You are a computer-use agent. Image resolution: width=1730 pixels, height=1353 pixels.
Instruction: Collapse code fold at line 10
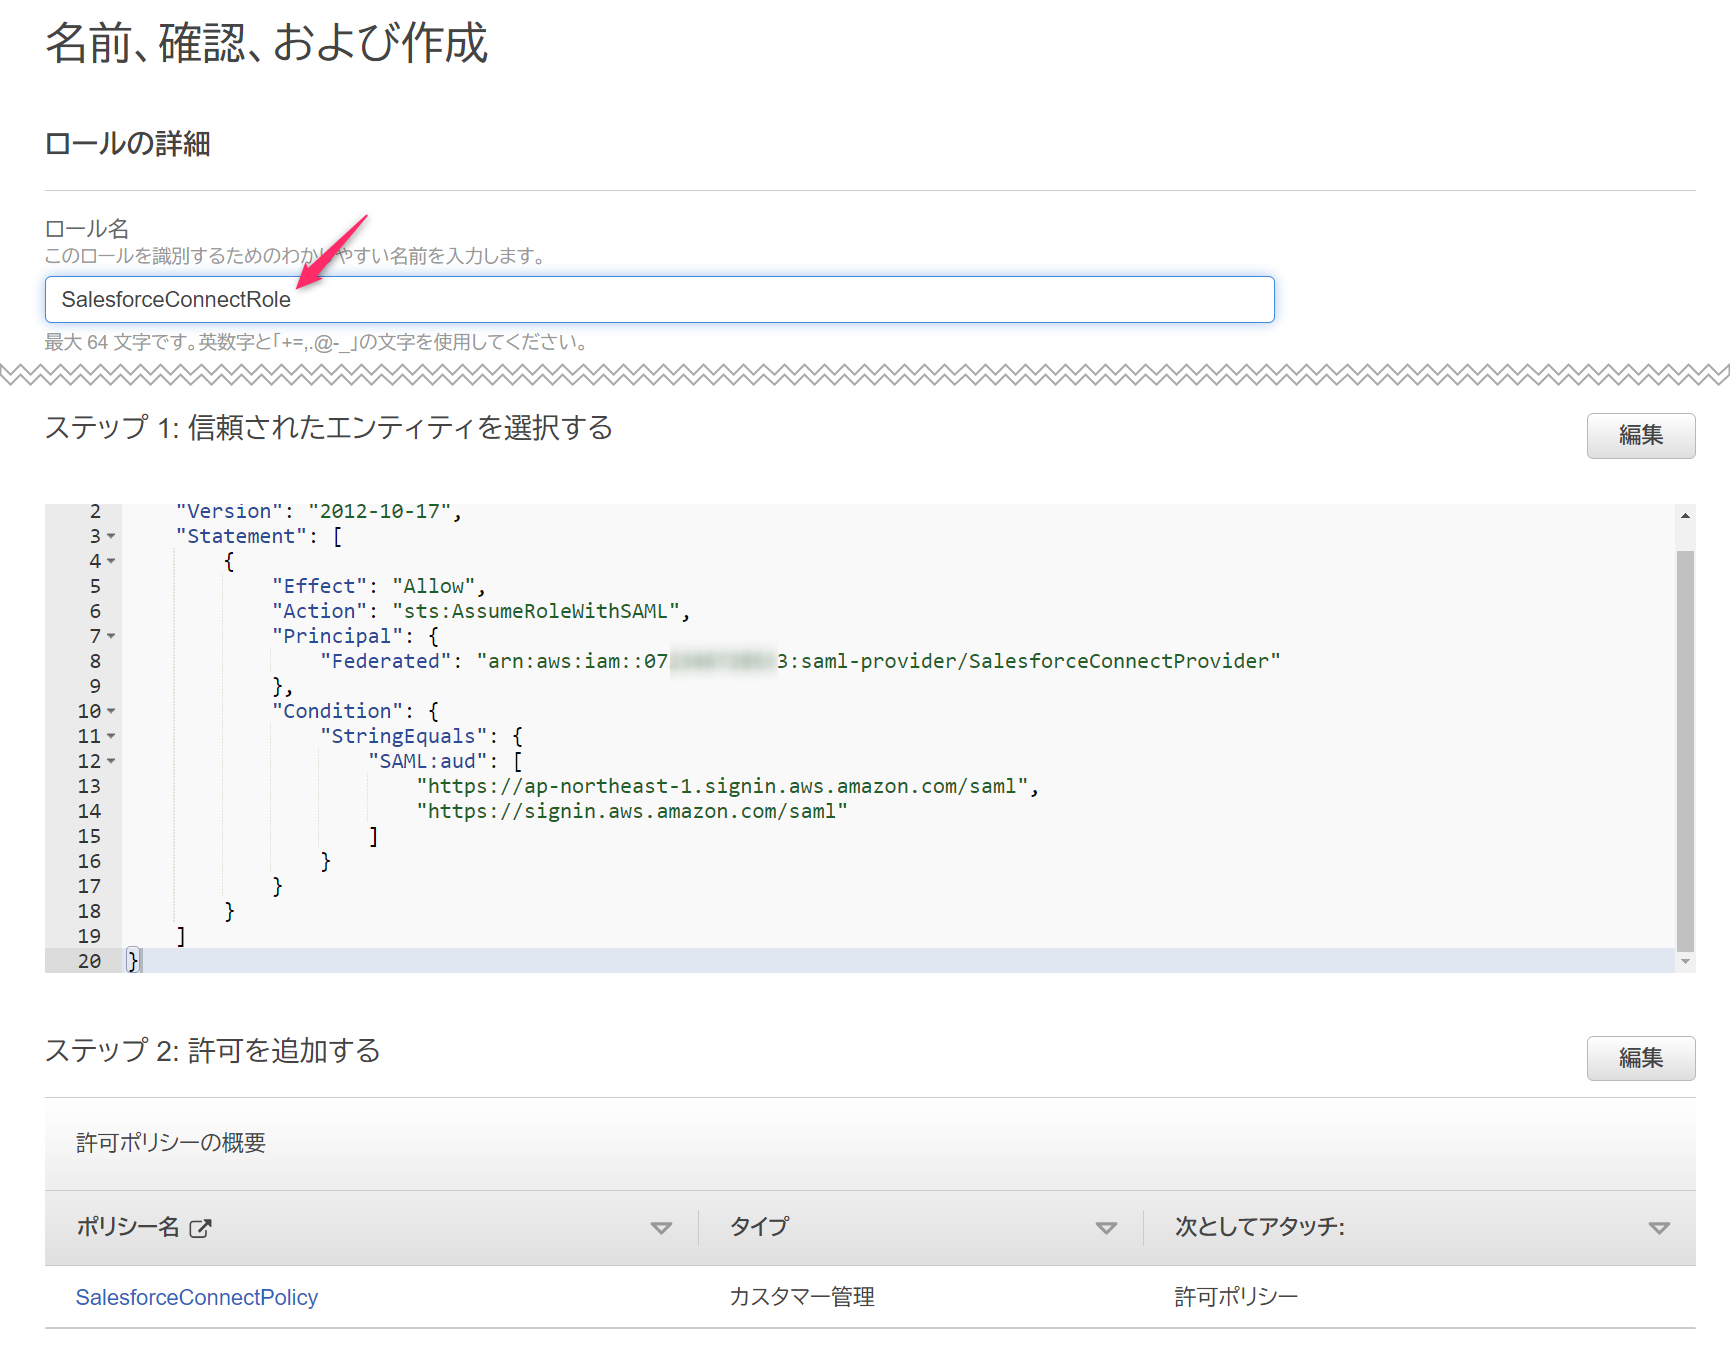111,711
